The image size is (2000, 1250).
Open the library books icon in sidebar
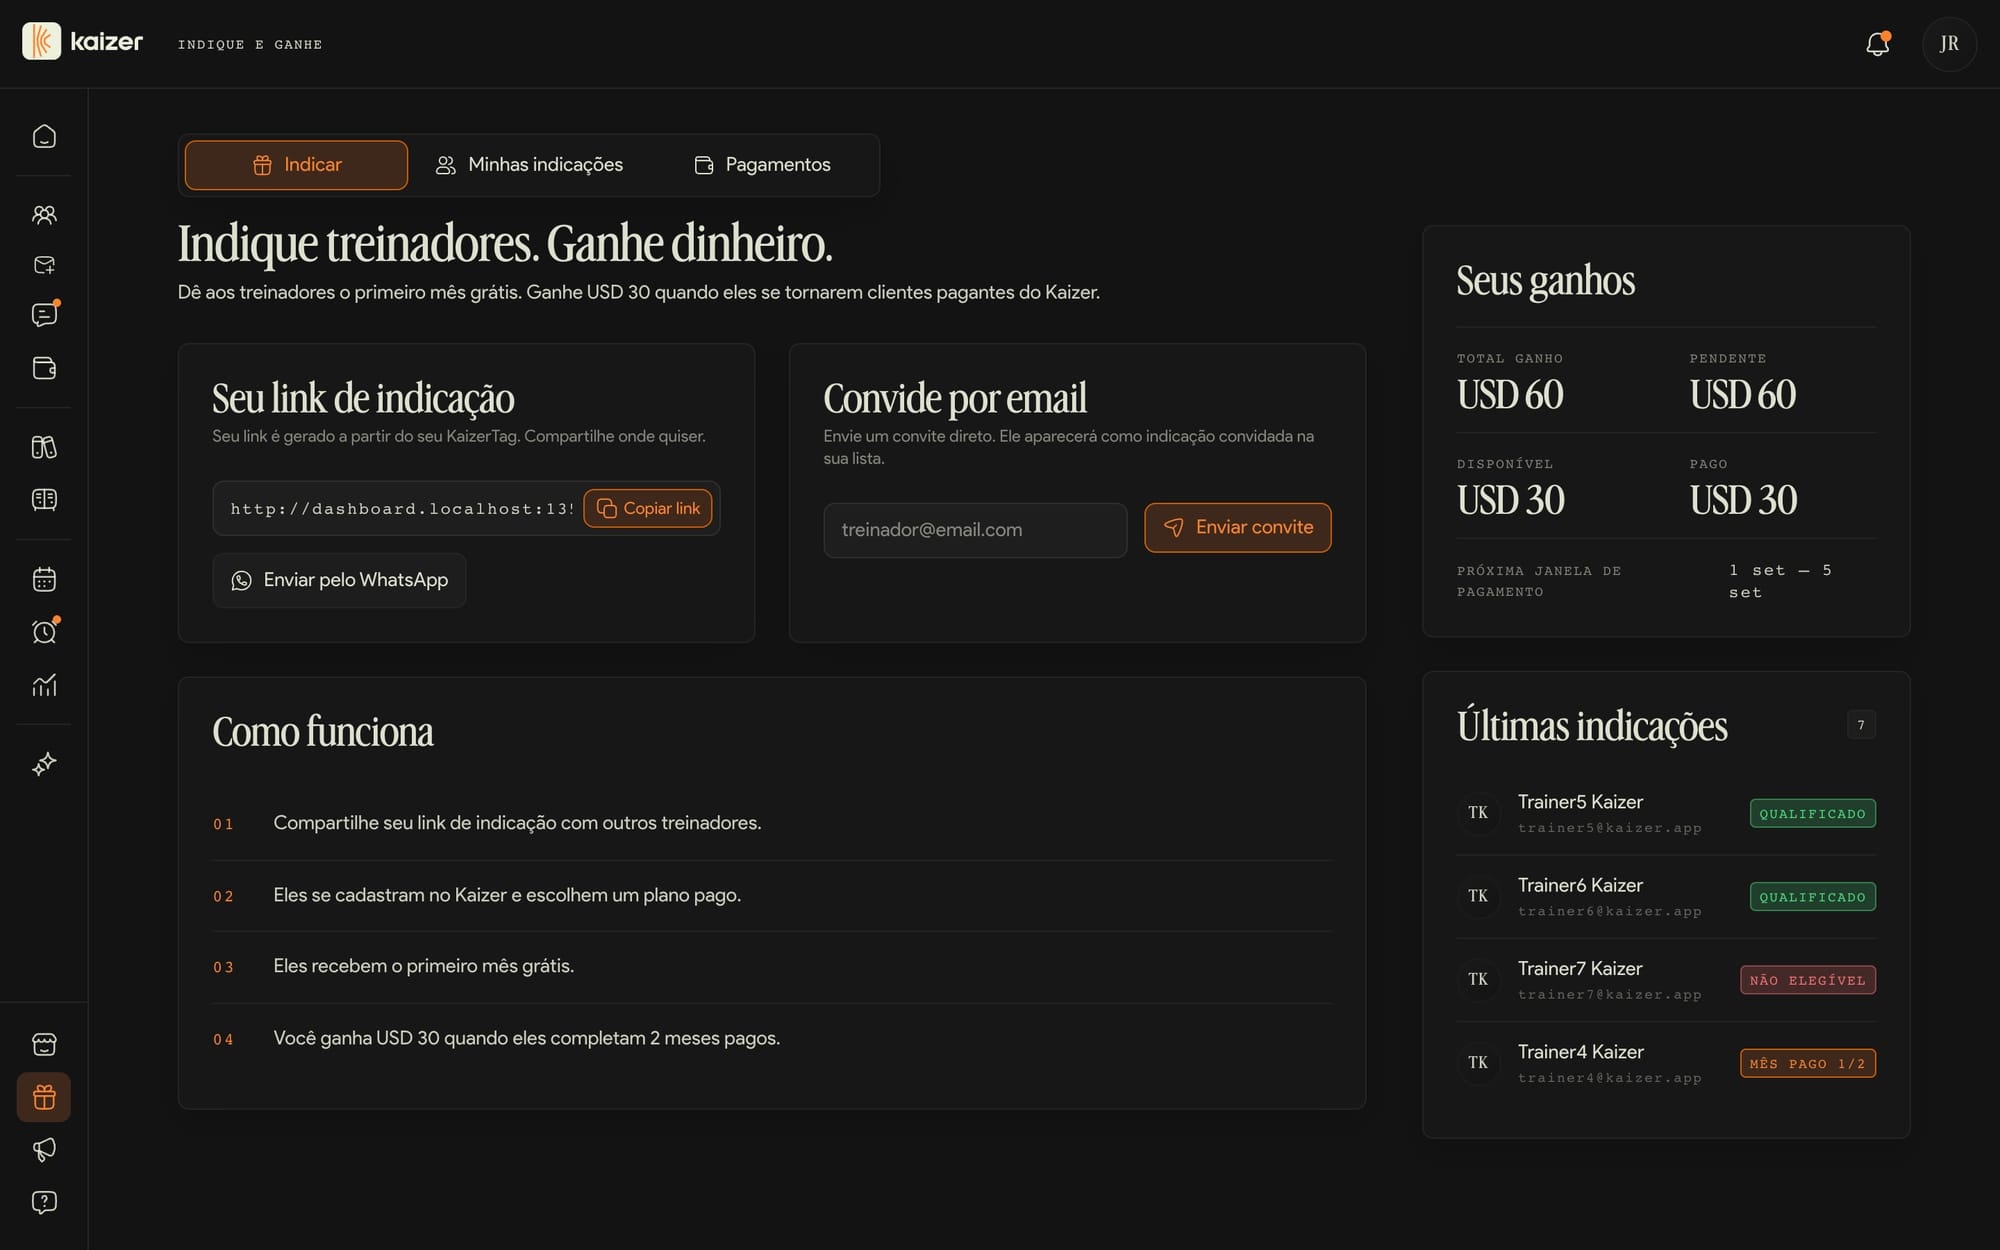coord(44,447)
